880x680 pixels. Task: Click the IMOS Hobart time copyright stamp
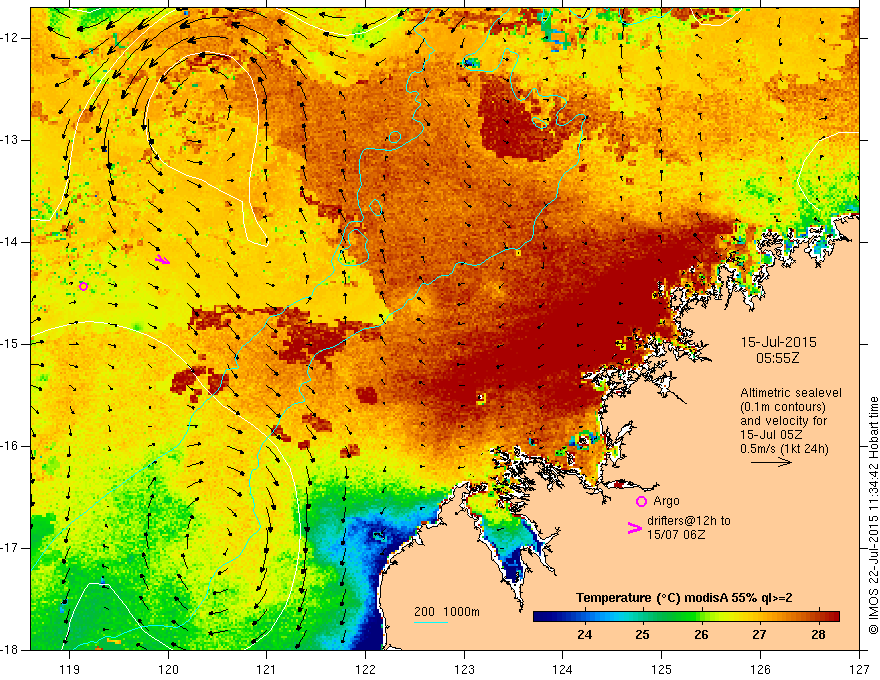pos(873,516)
